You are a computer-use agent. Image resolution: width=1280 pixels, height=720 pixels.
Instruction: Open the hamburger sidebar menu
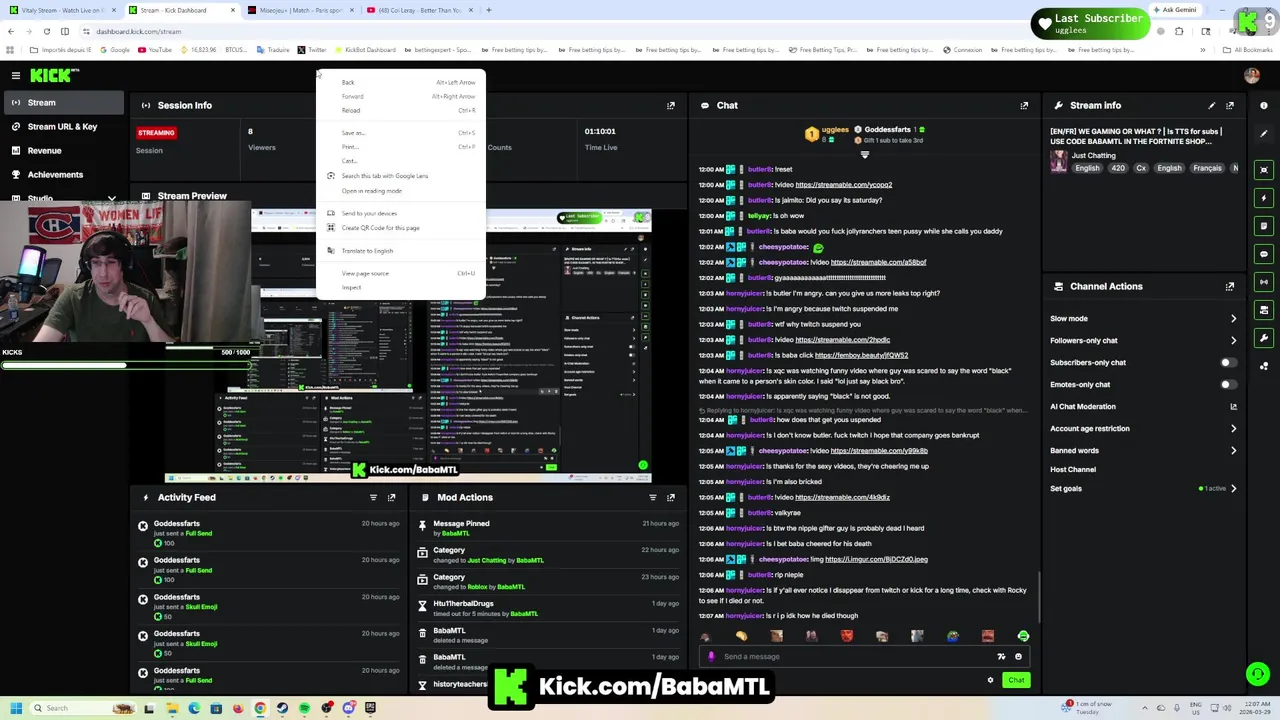point(15,75)
